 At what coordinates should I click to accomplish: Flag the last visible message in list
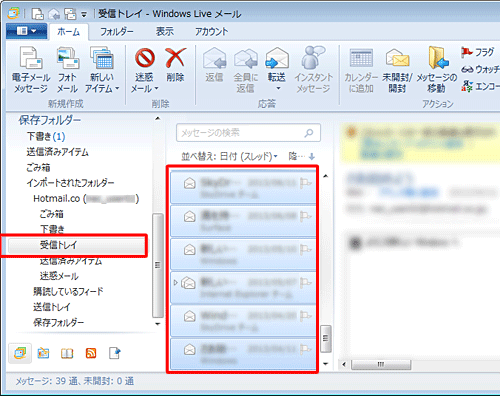tap(305, 349)
